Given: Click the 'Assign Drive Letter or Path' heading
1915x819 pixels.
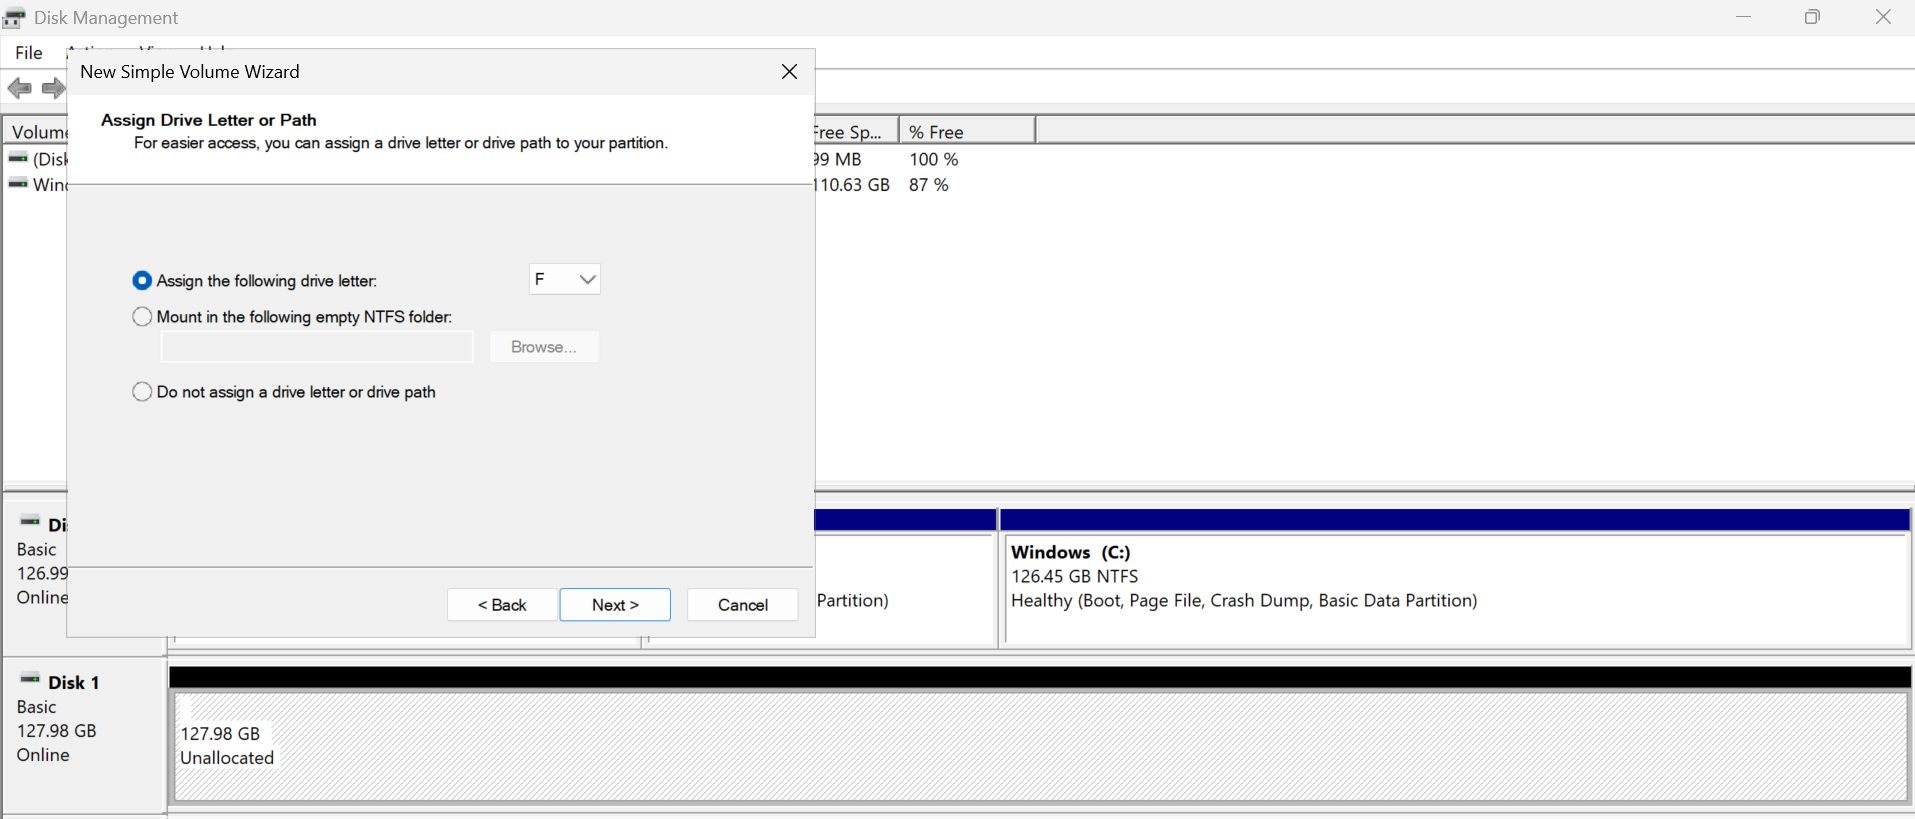Looking at the screenshot, I should point(209,120).
